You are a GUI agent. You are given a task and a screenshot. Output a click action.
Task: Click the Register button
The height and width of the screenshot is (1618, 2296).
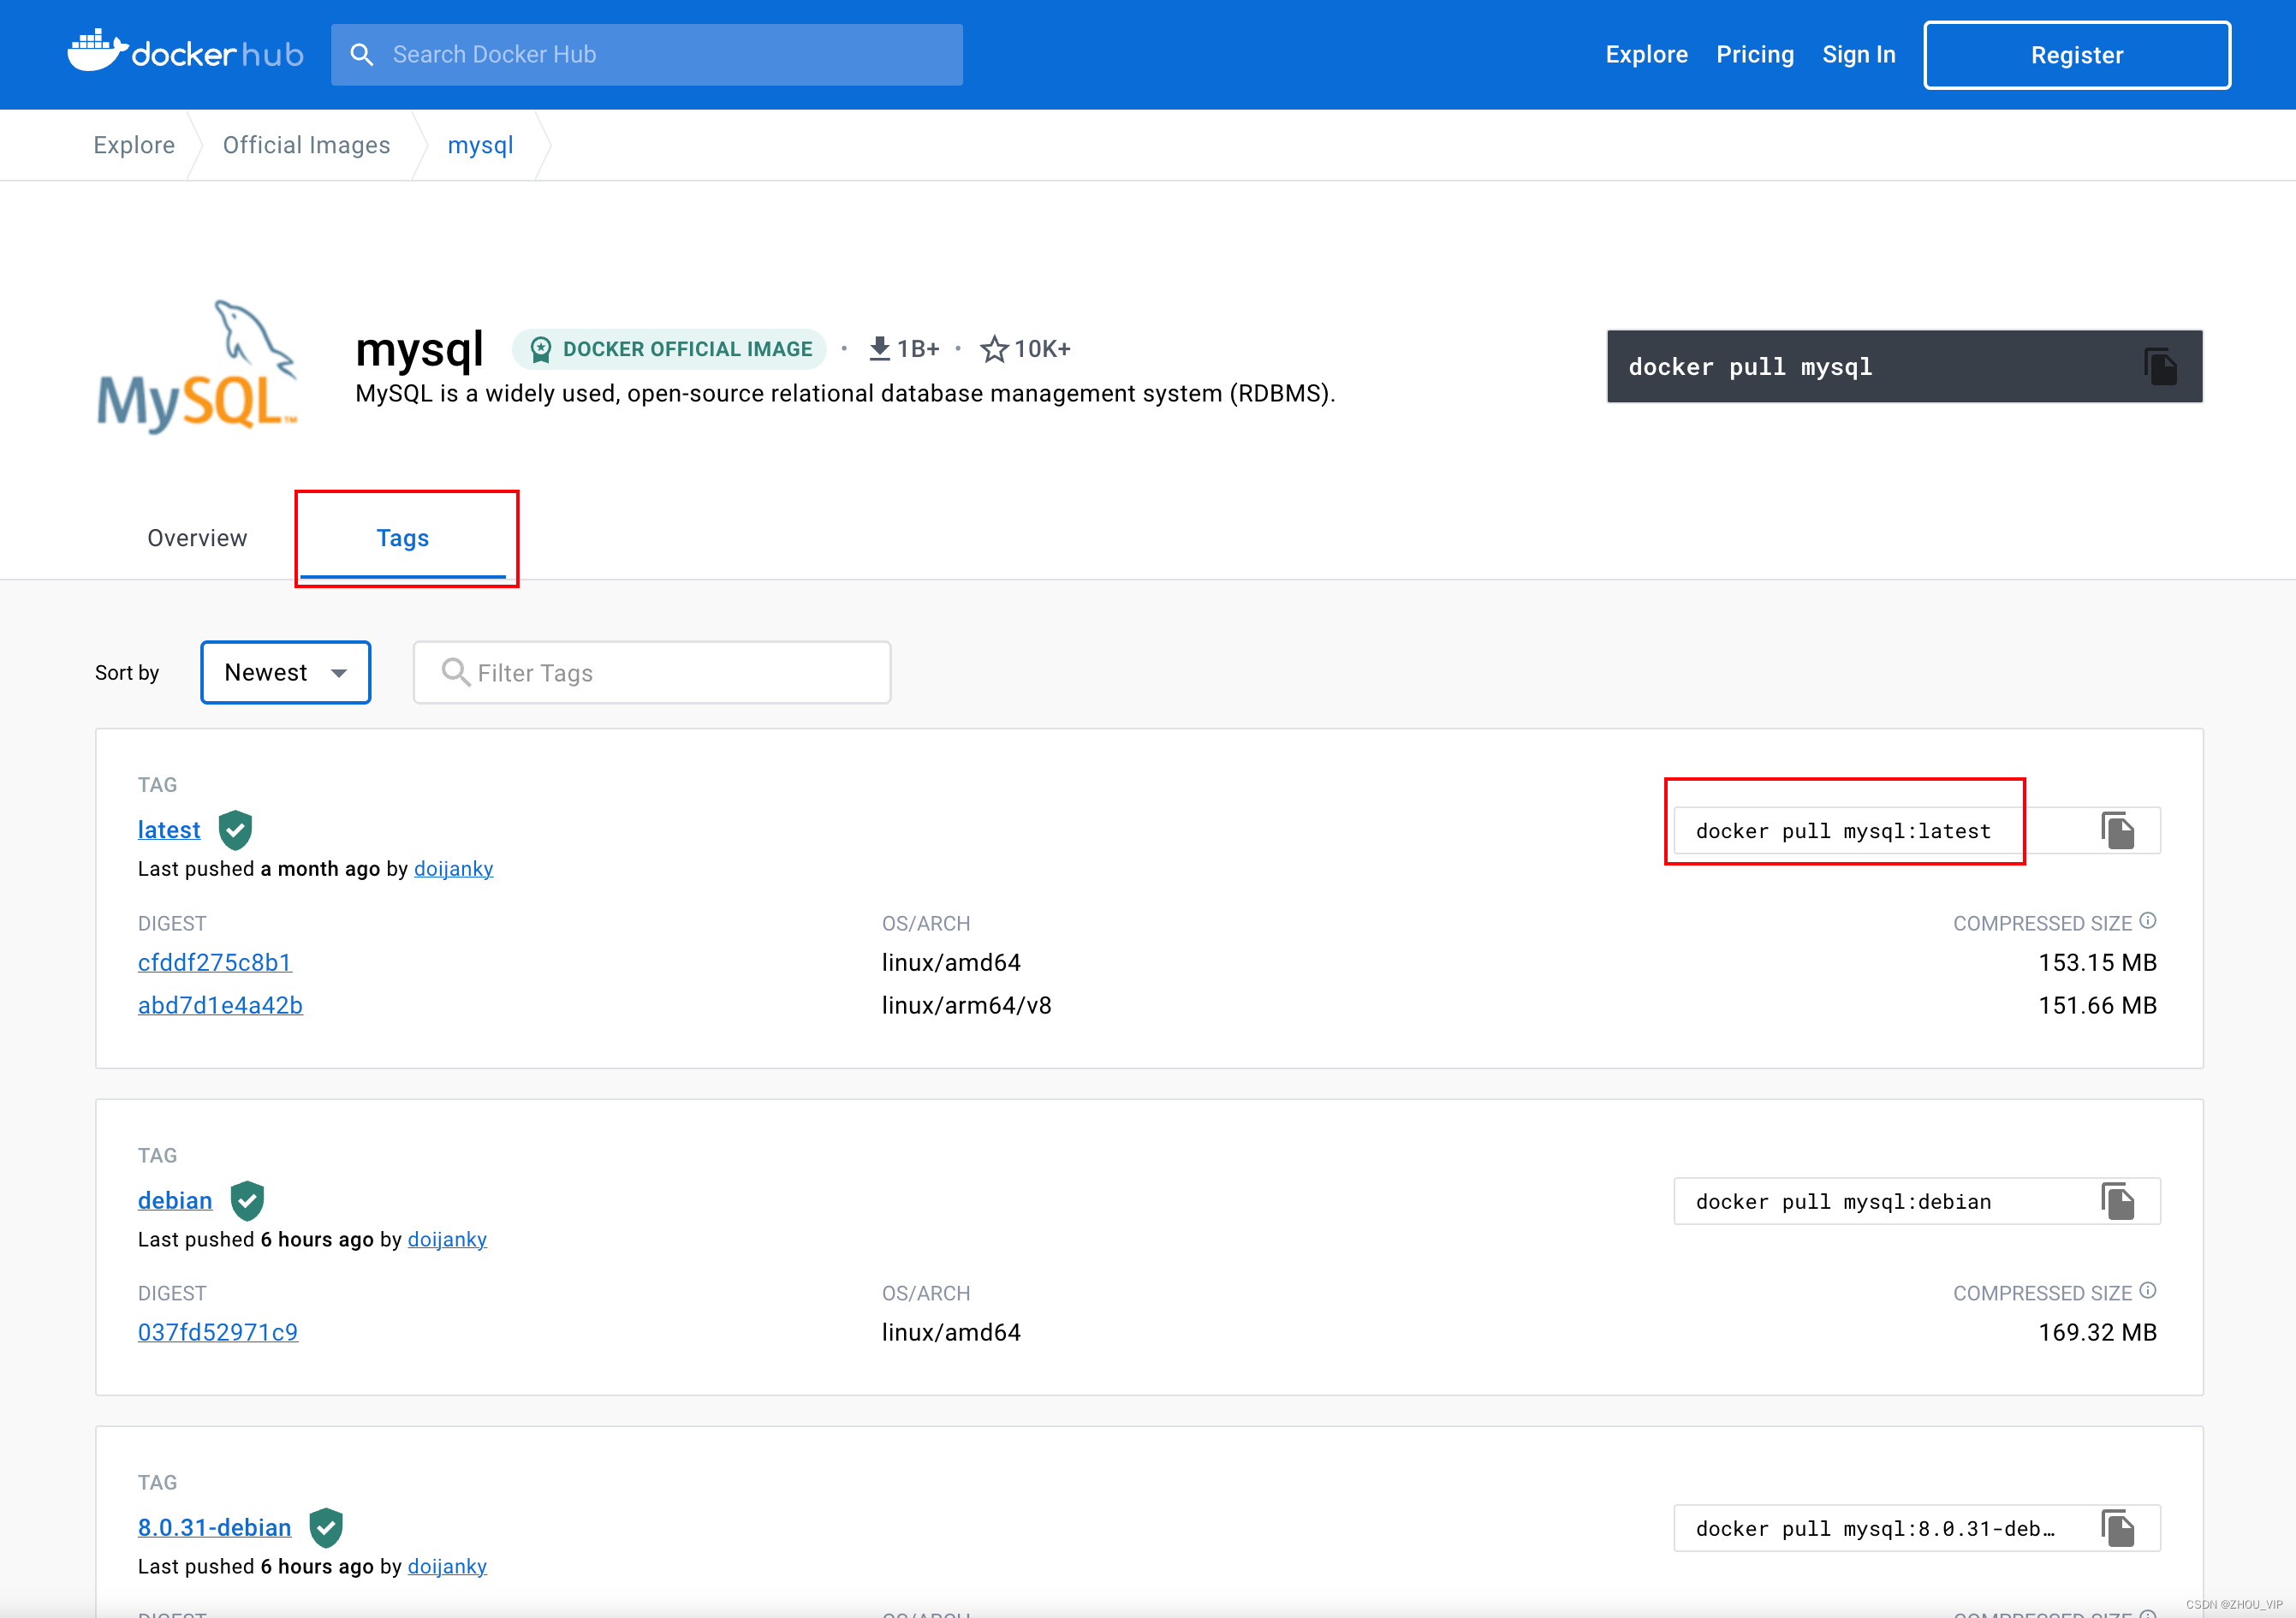click(2076, 54)
